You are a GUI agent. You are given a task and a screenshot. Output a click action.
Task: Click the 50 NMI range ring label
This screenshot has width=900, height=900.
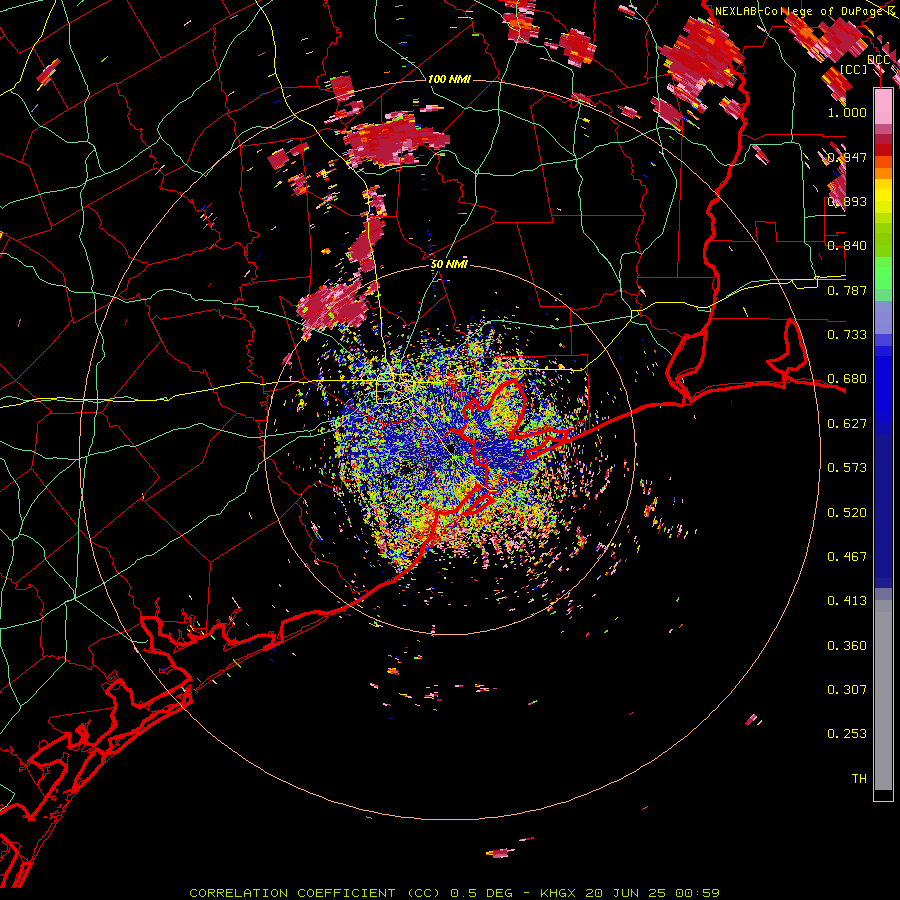[x=449, y=264]
